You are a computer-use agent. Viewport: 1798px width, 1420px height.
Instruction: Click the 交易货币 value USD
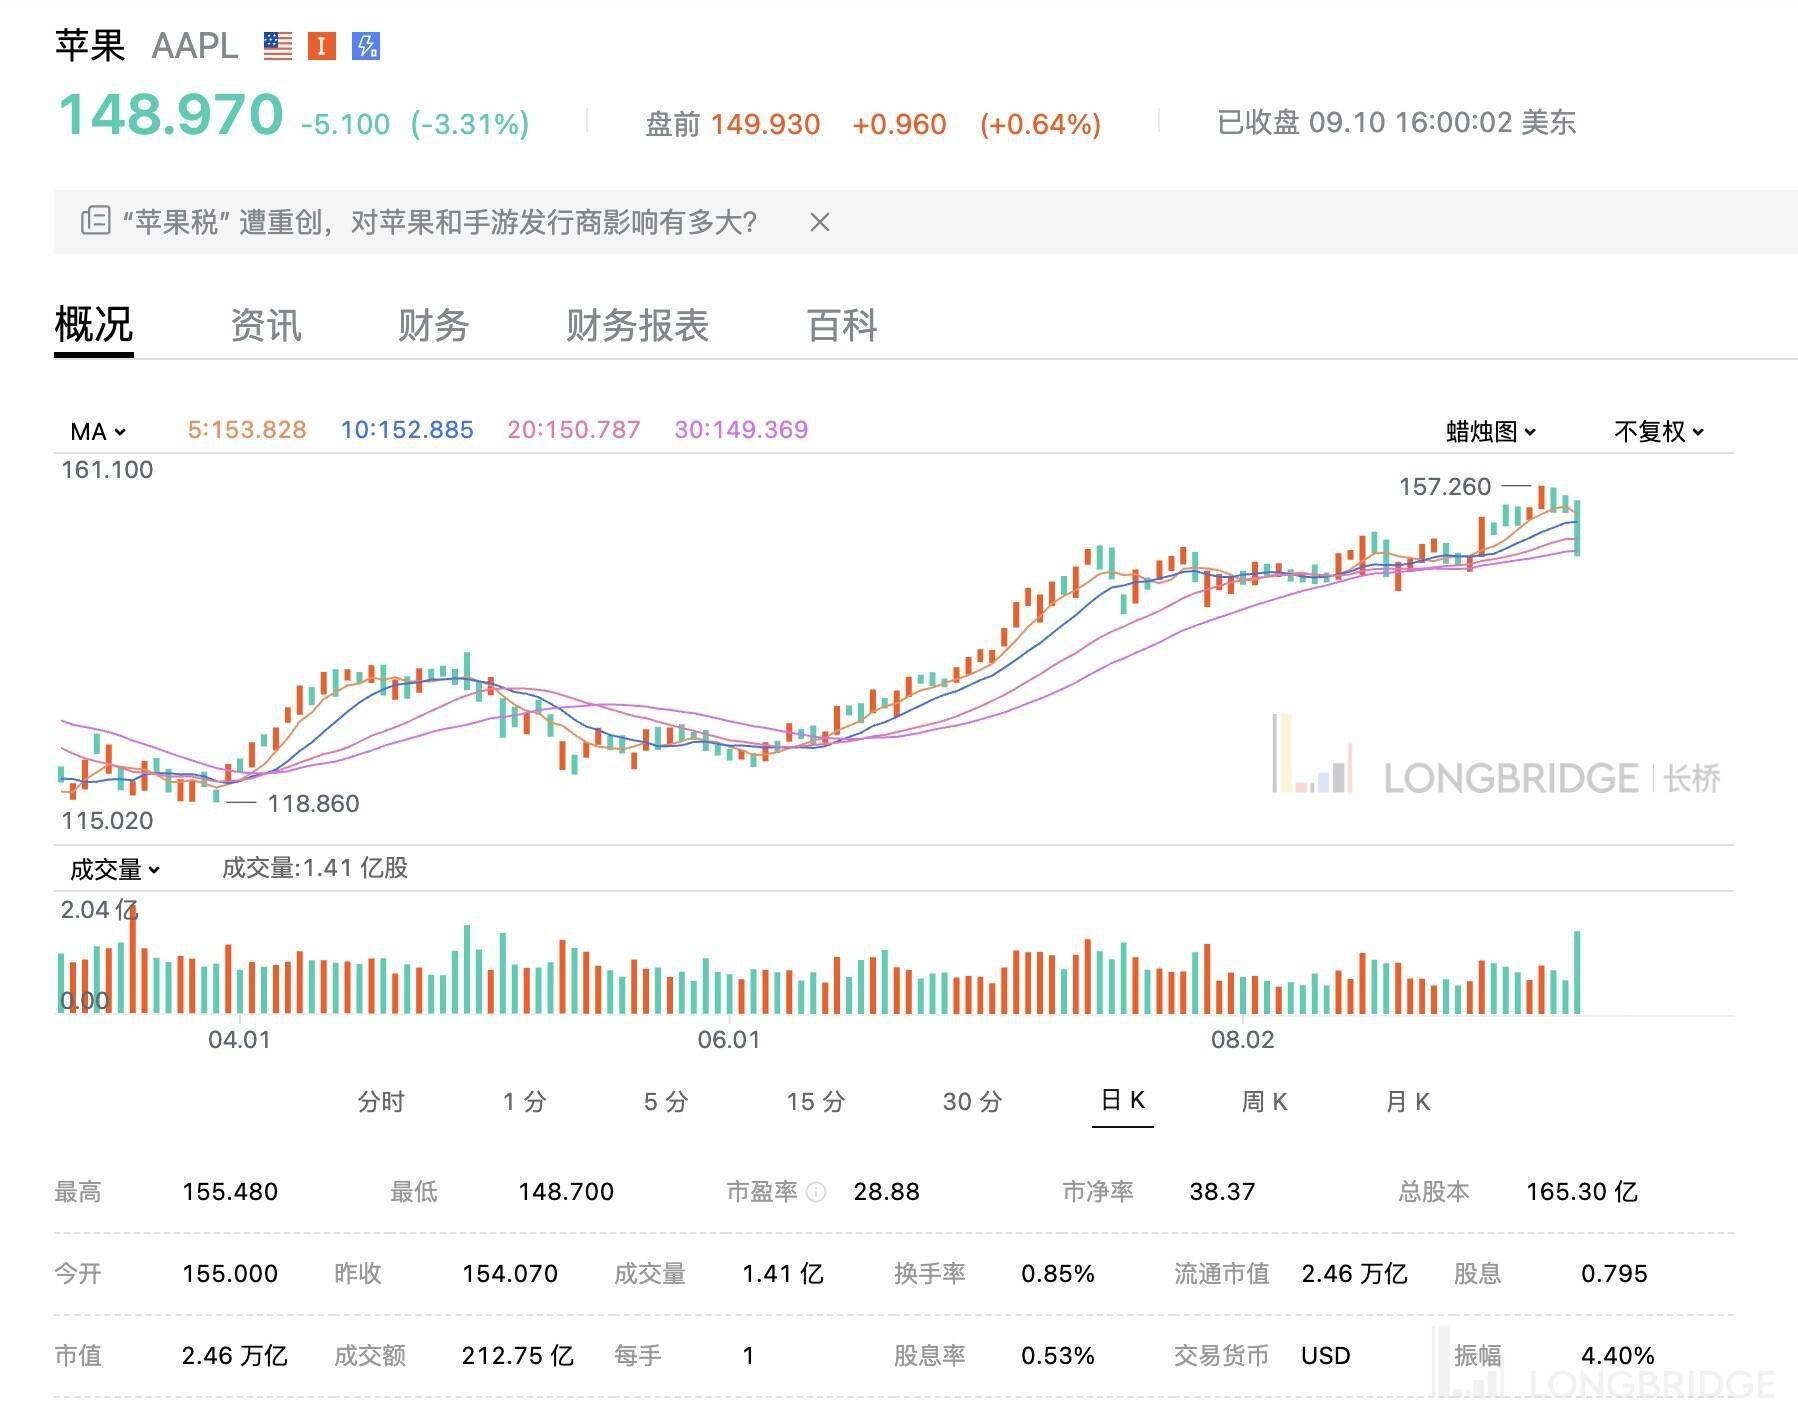tap(1326, 1356)
